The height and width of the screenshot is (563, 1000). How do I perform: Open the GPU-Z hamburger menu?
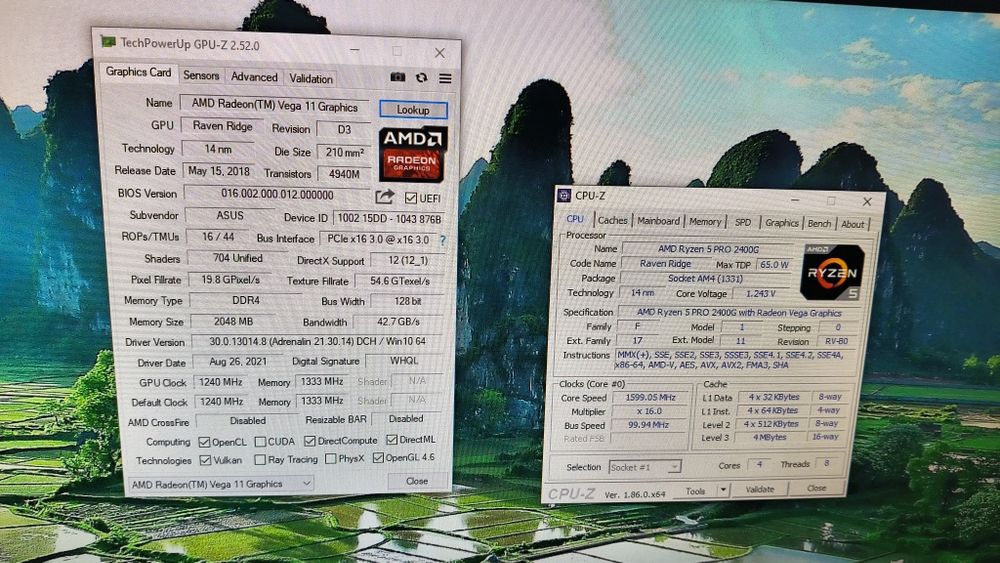[x=445, y=78]
